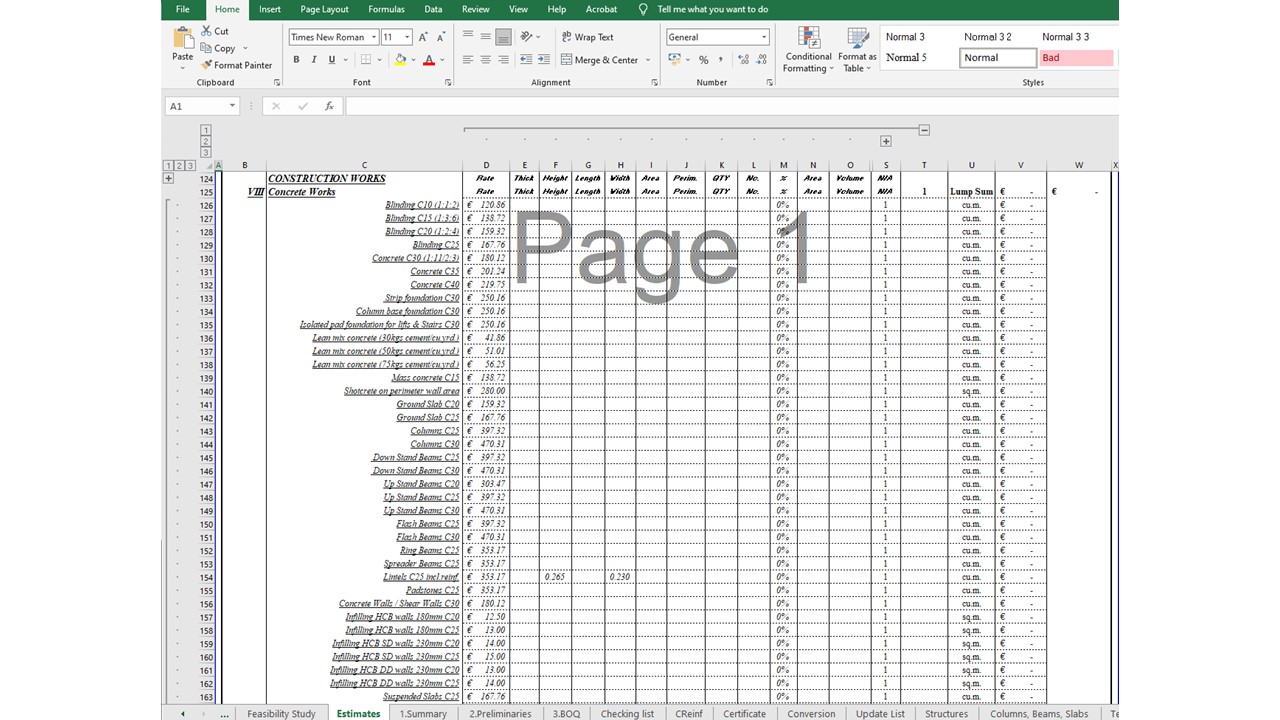The width and height of the screenshot is (1280, 720).
Task: Open the Formulas ribbon tab
Action: (x=386, y=9)
